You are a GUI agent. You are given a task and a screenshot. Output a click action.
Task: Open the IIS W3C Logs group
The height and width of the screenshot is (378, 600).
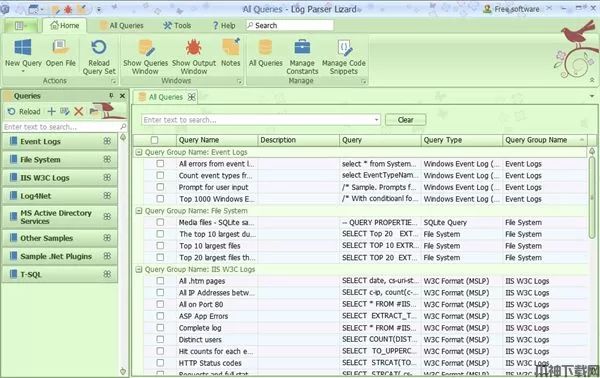60,178
